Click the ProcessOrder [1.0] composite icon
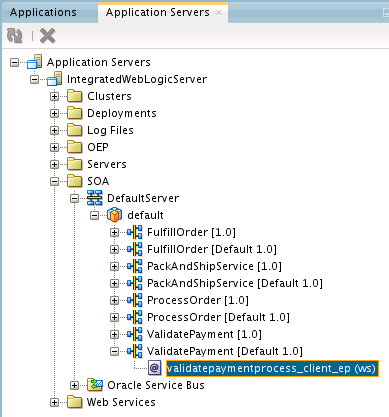 pyautogui.click(x=135, y=300)
